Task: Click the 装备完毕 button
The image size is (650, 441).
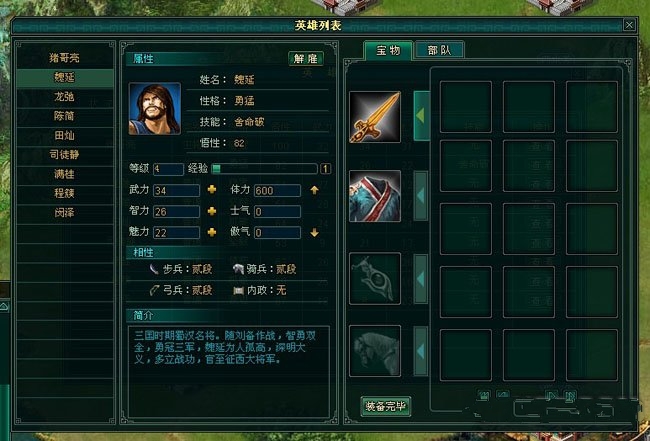Action: click(x=386, y=406)
